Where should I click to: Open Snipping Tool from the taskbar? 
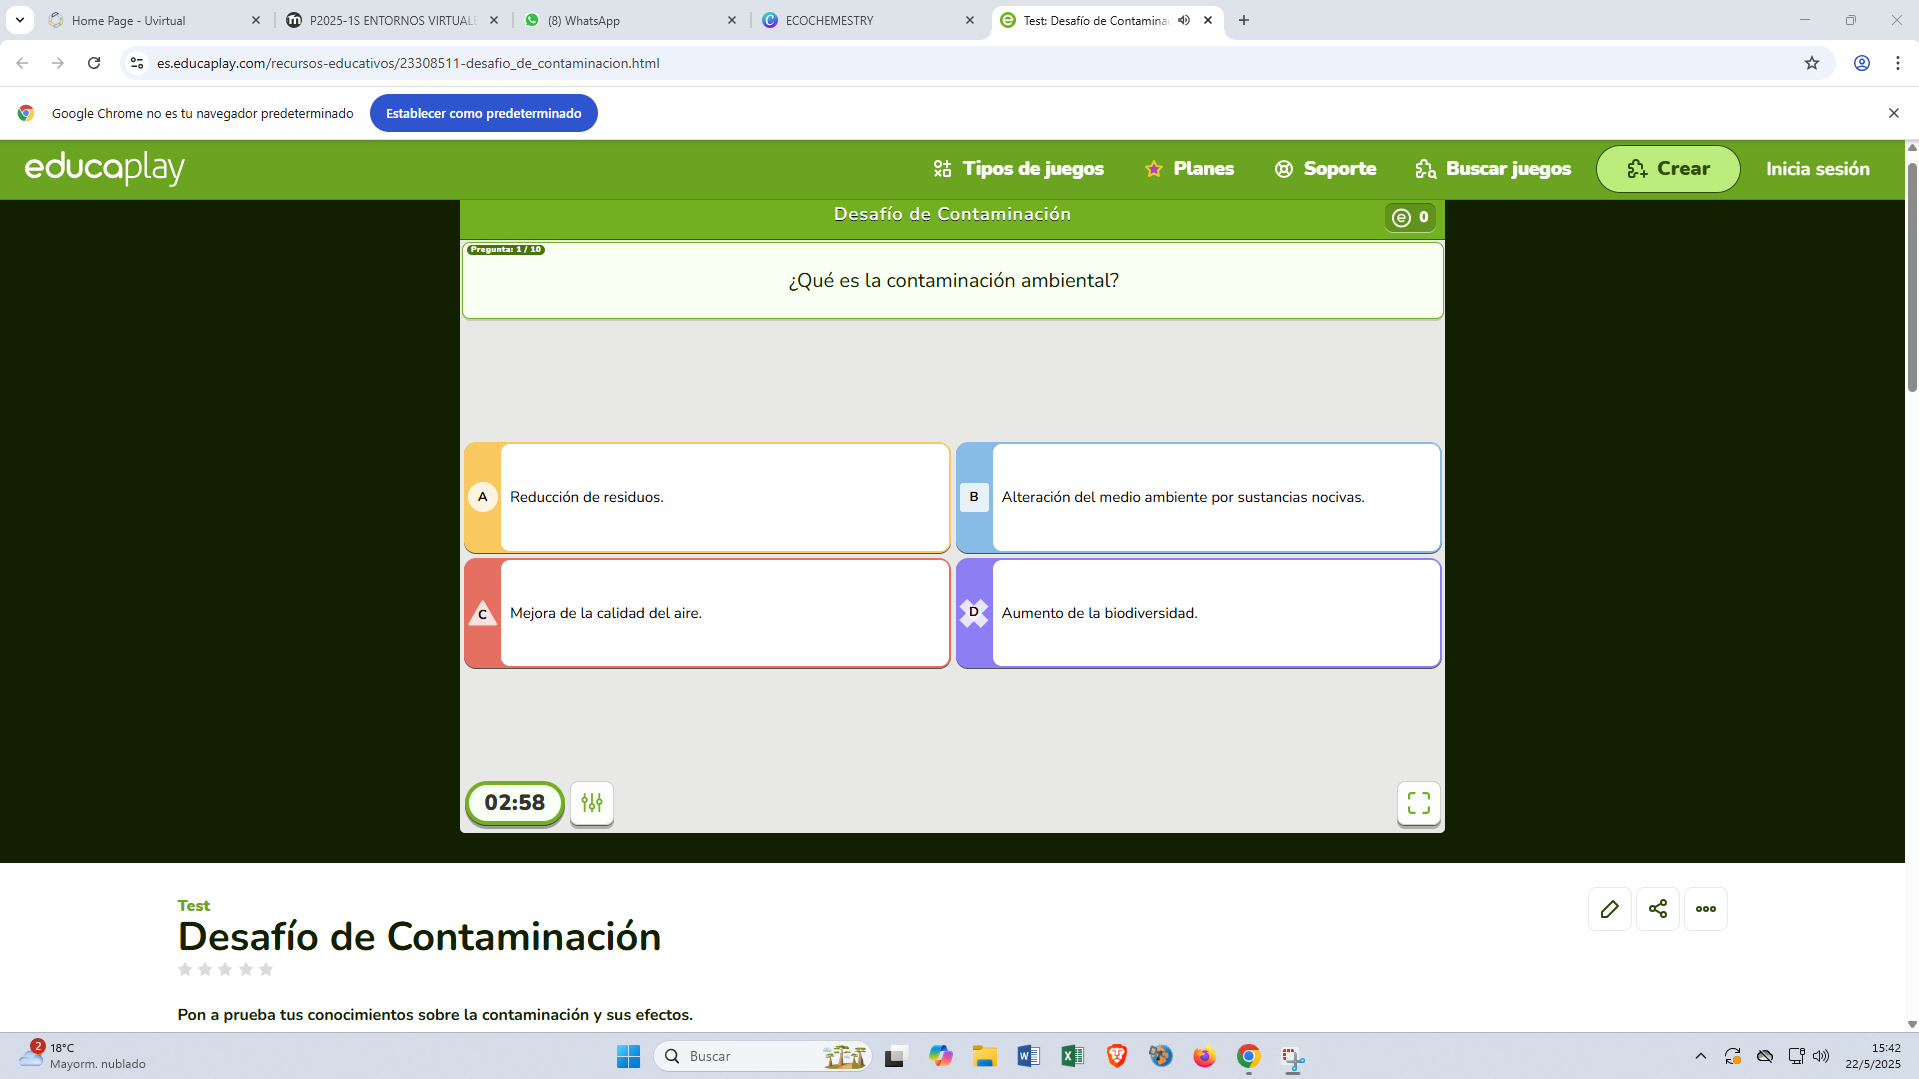coord(1292,1057)
